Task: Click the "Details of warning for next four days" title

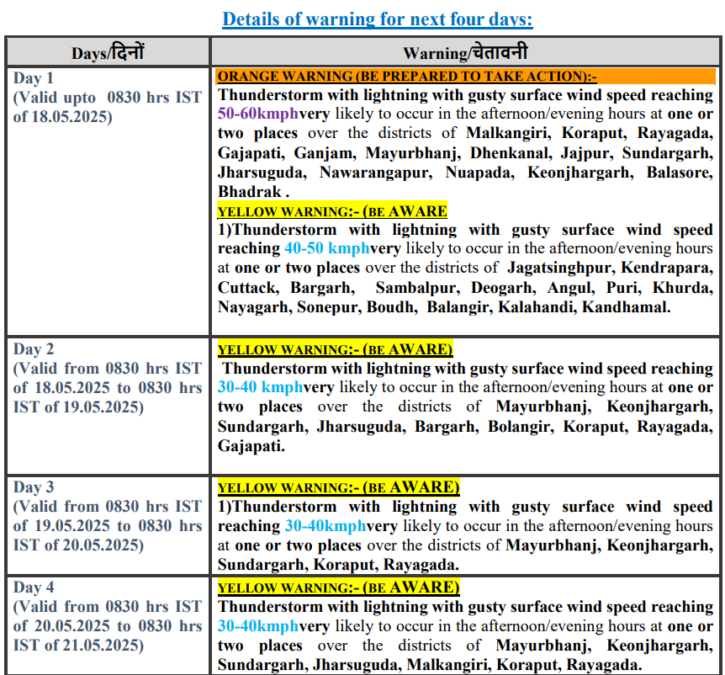Action: click(377, 19)
